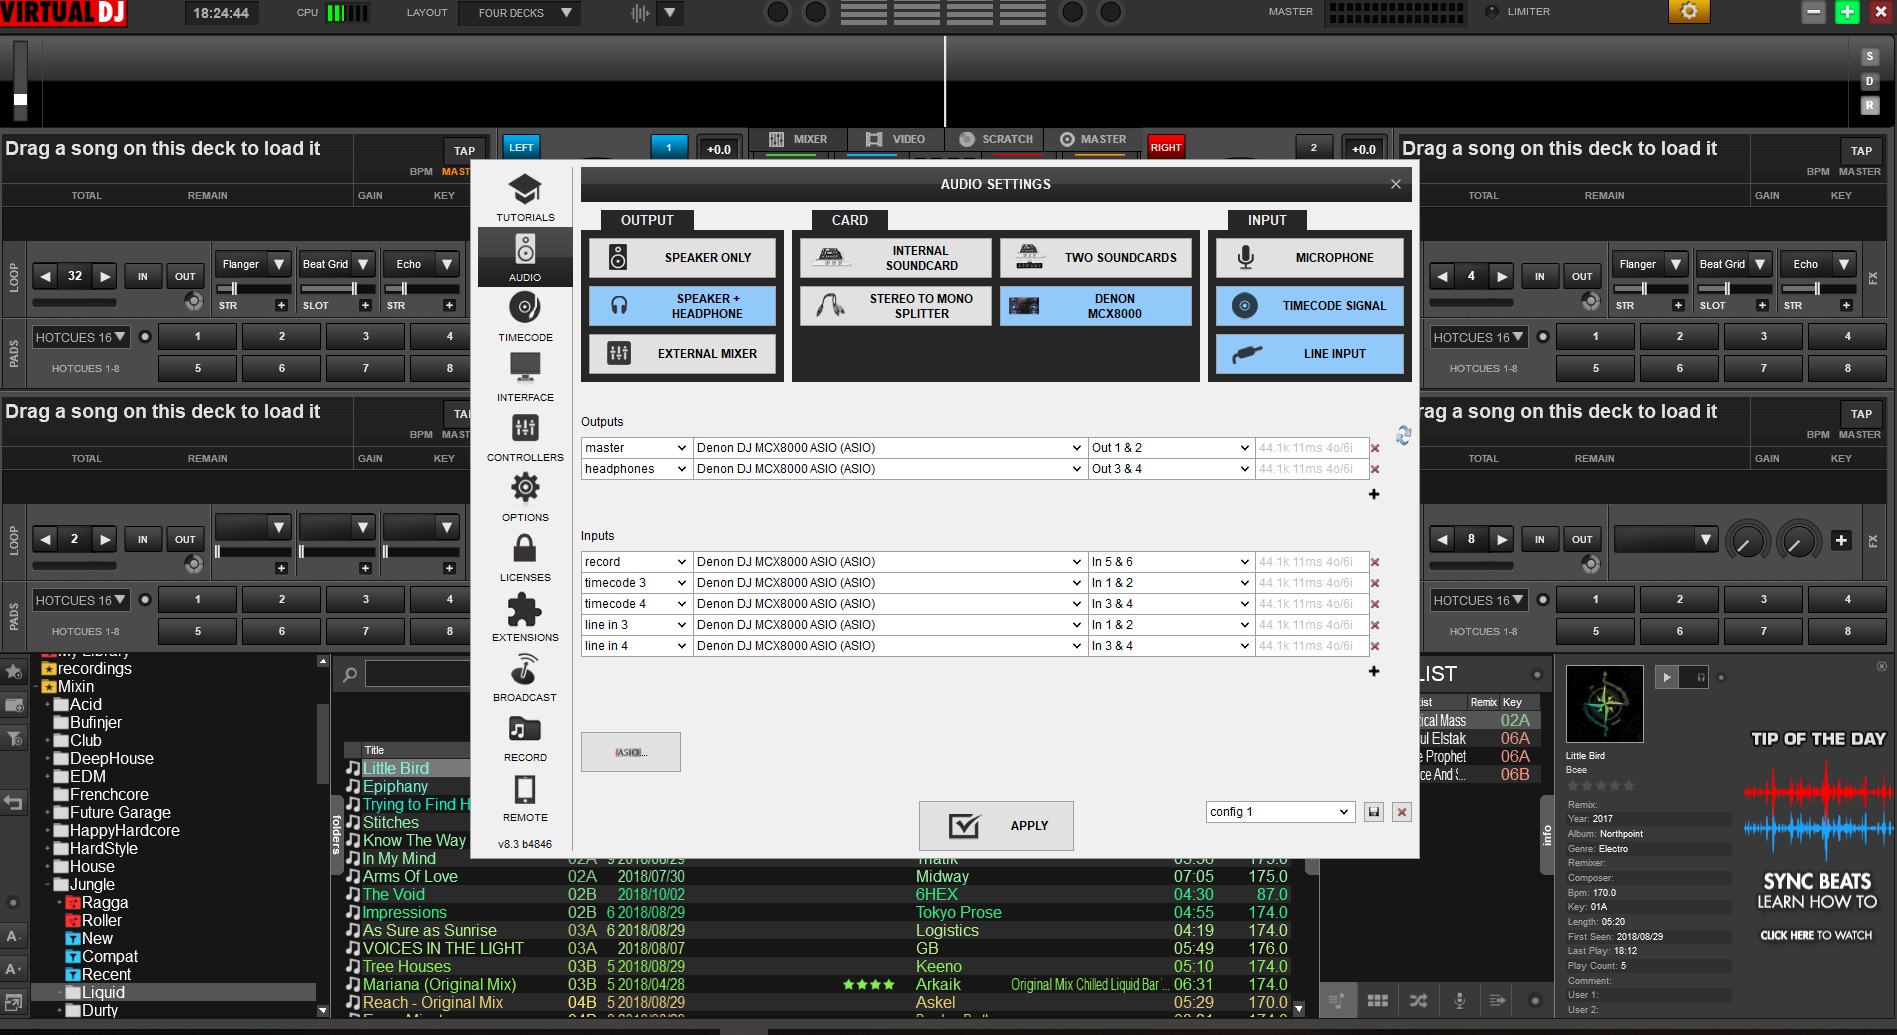This screenshot has height=1035, width=1897.
Task: Open the line in 4 device dropdown
Action: pos(889,646)
